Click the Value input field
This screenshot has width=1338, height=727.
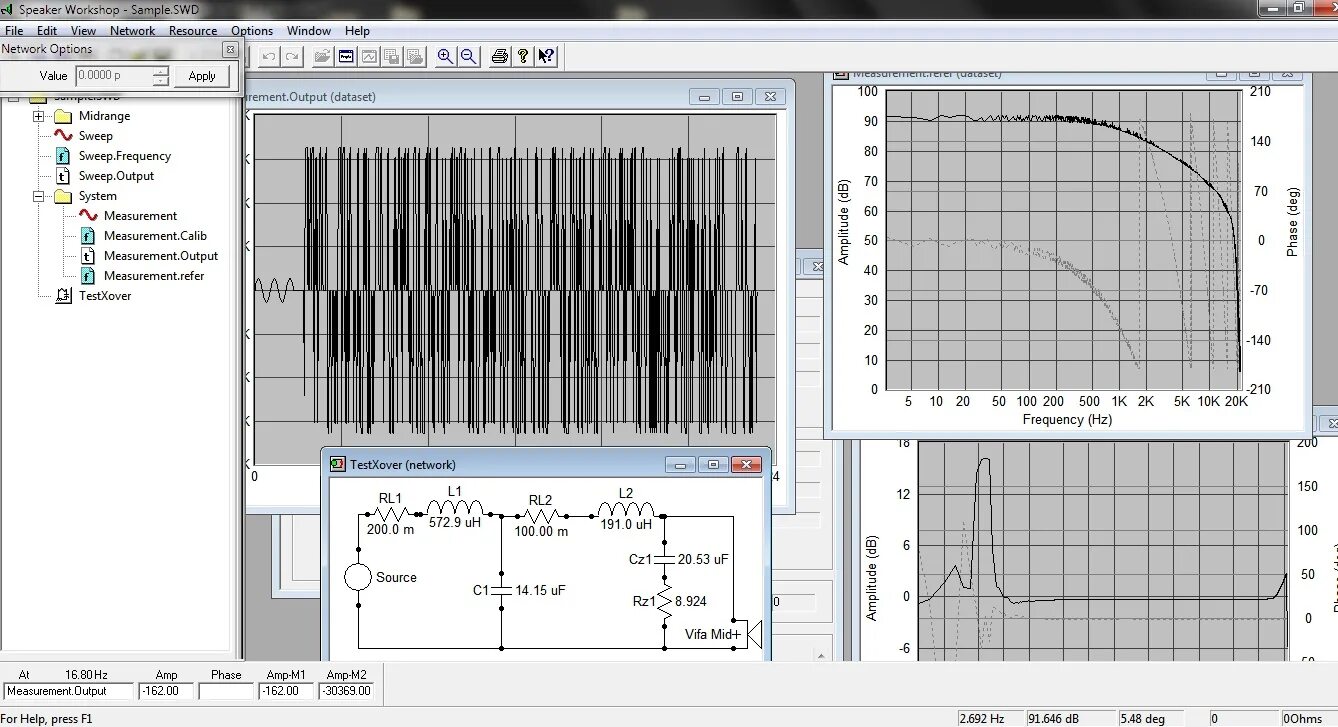112,76
